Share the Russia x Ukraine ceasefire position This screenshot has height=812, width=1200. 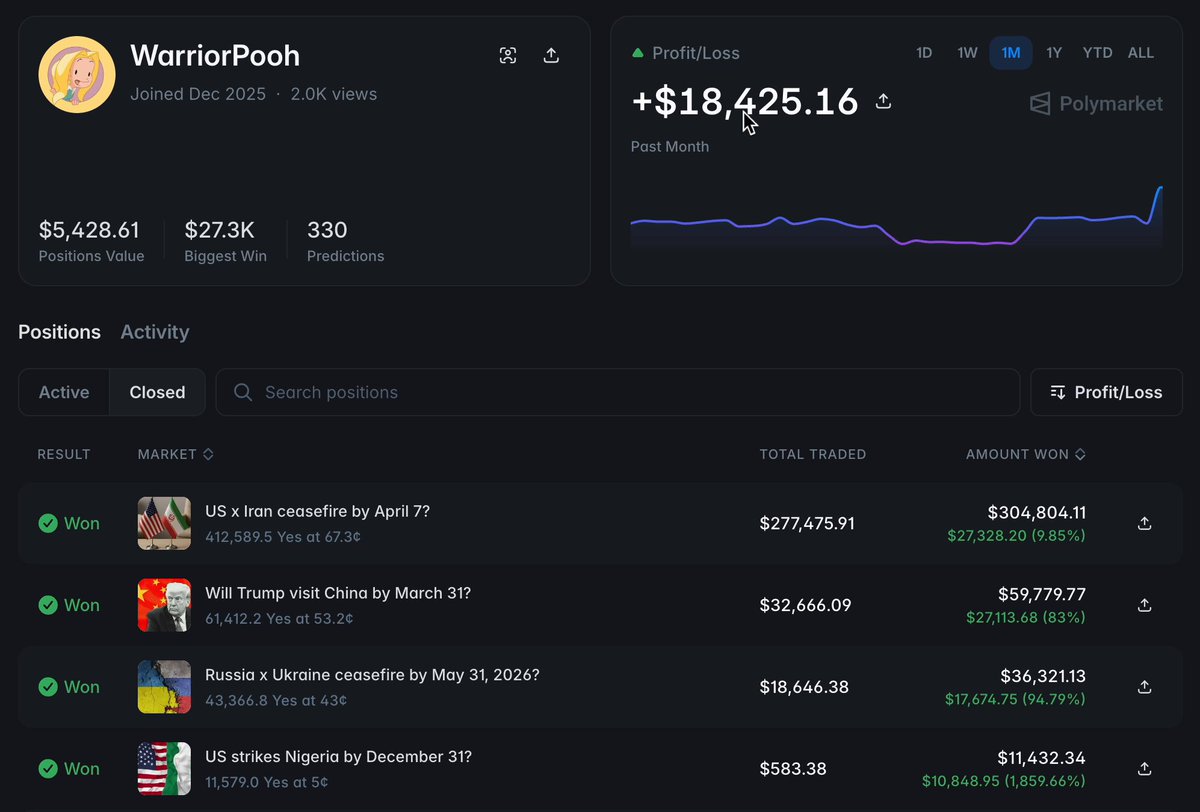1145,687
